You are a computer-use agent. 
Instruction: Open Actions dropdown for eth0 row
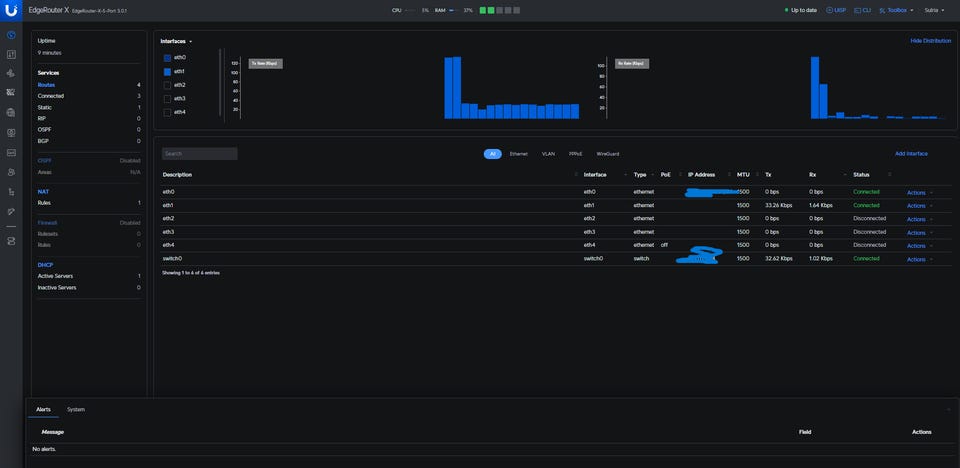(x=920, y=193)
